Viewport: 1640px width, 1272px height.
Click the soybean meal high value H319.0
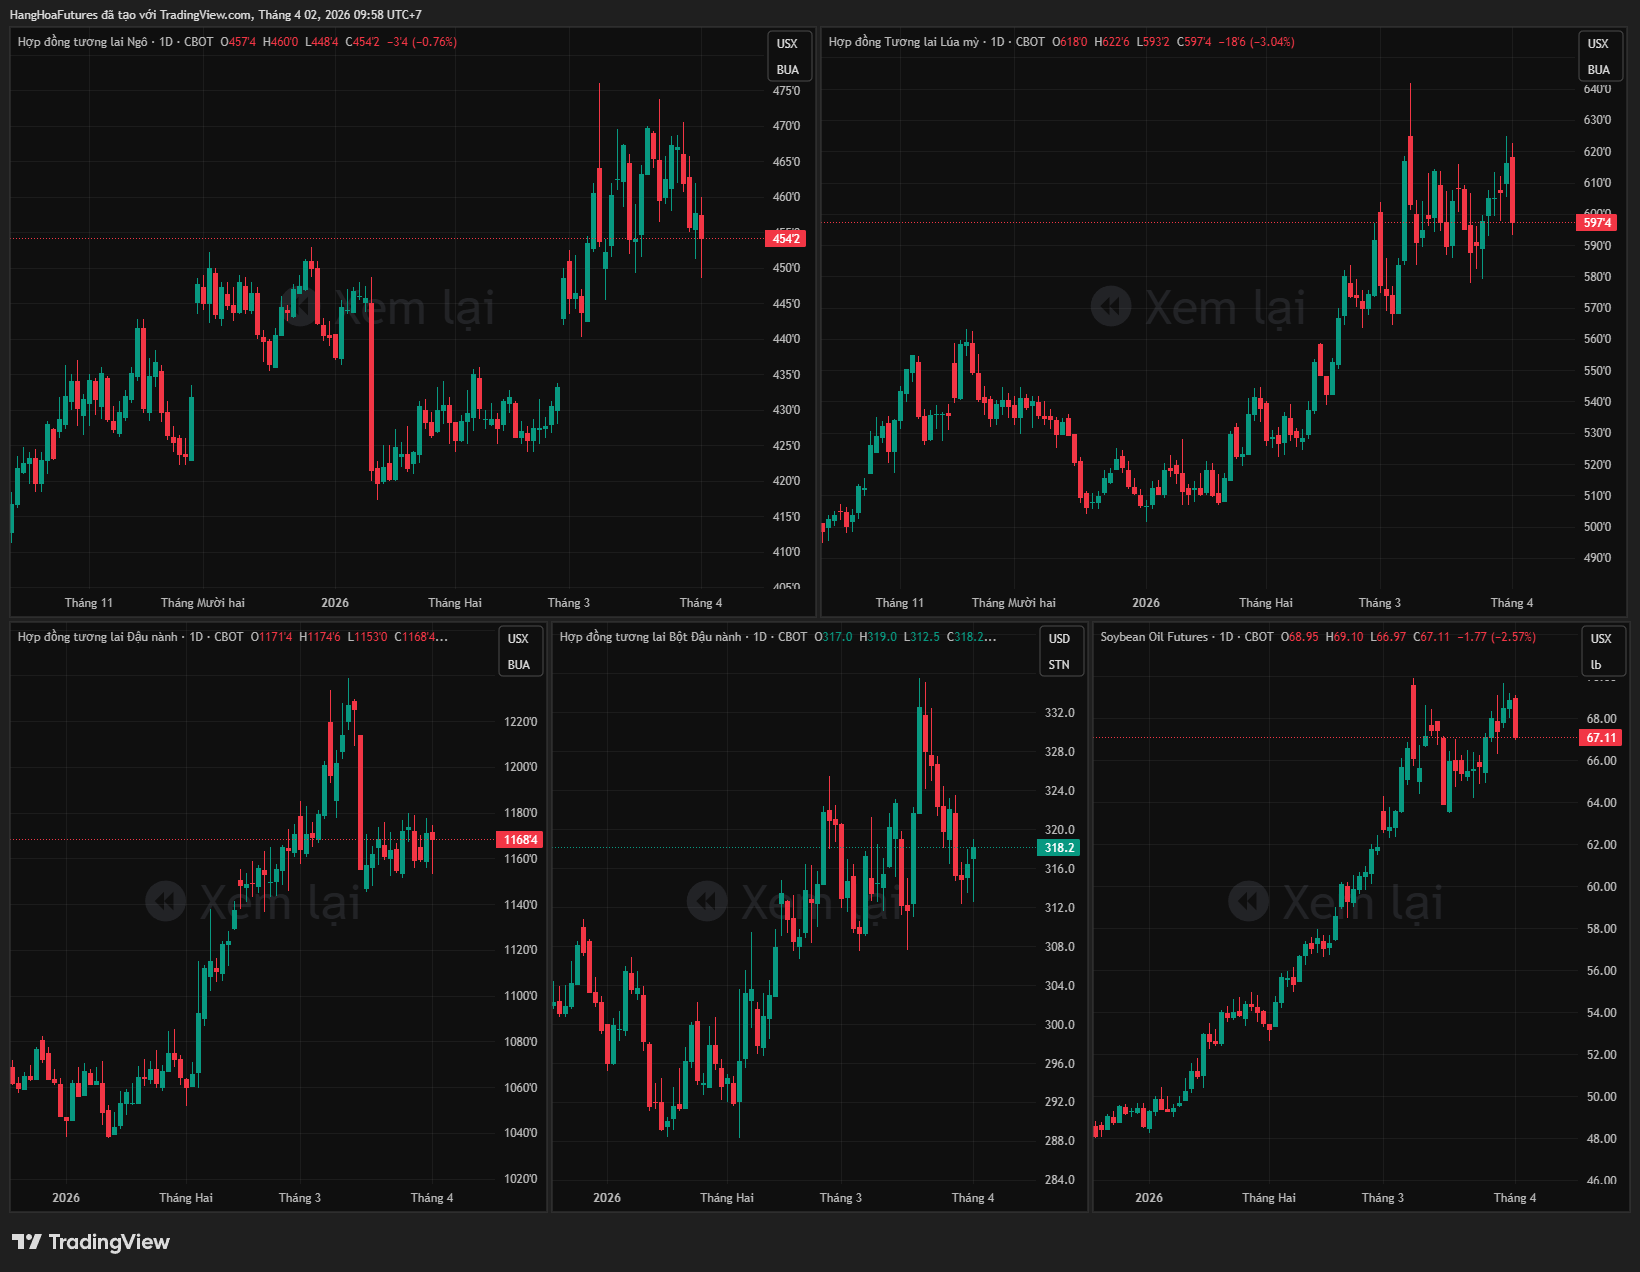[878, 637]
